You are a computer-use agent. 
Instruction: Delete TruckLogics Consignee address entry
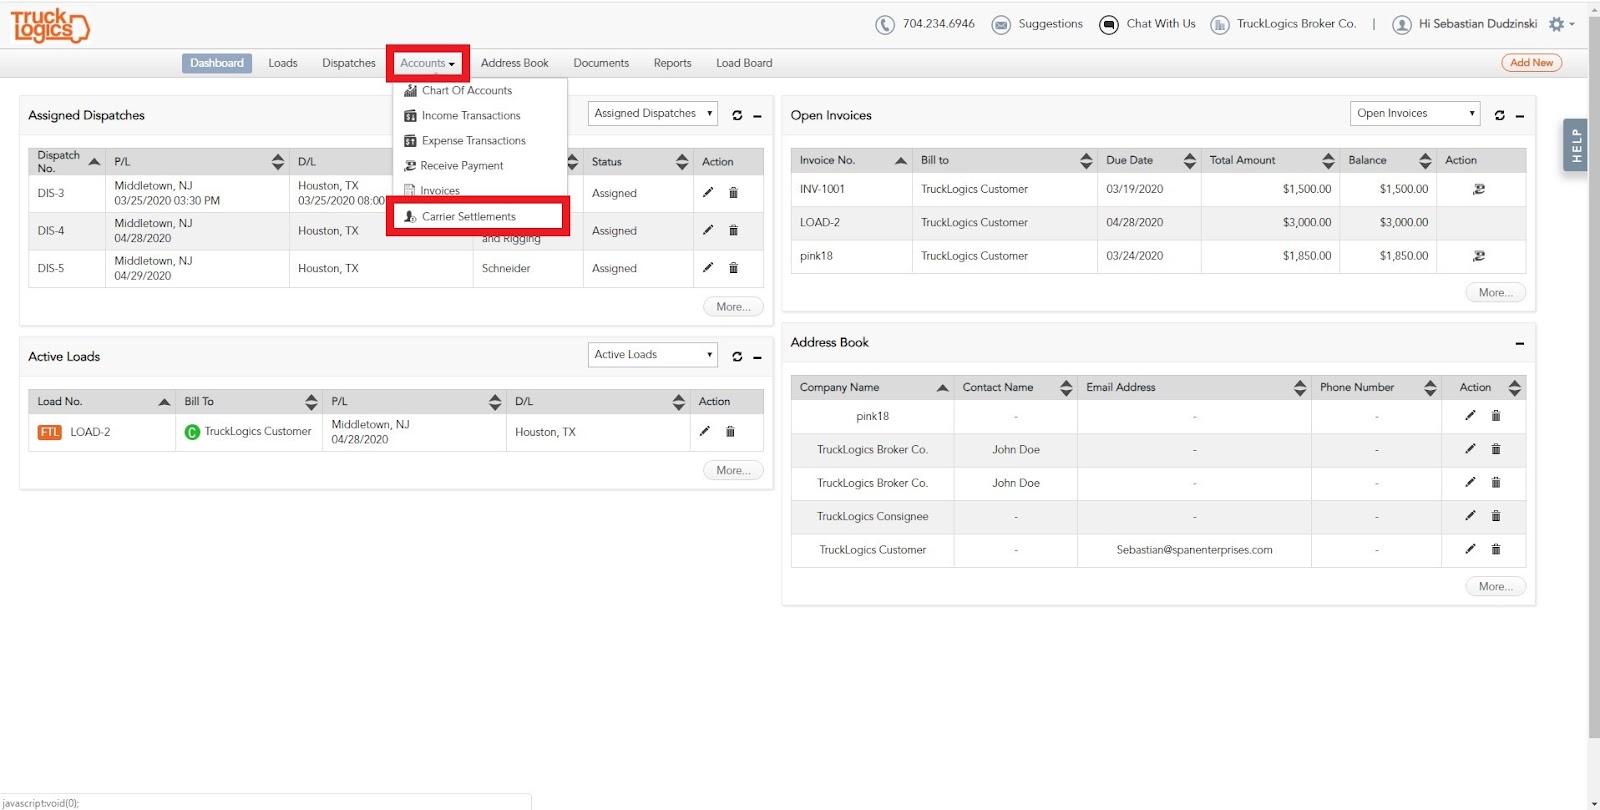pos(1496,516)
